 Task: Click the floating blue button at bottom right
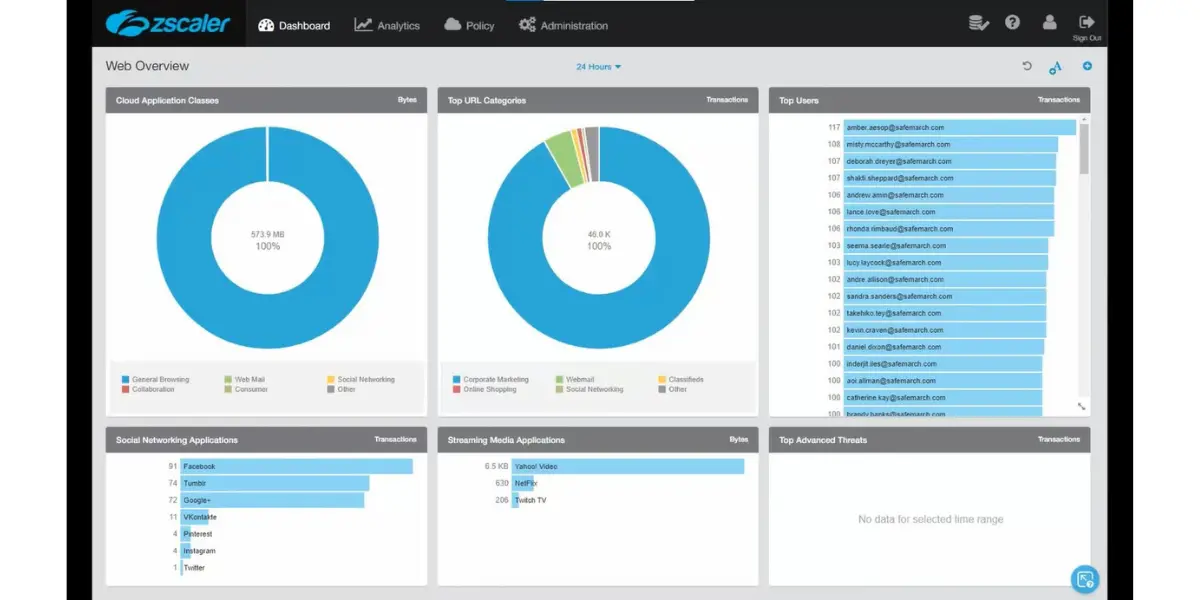1084,579
